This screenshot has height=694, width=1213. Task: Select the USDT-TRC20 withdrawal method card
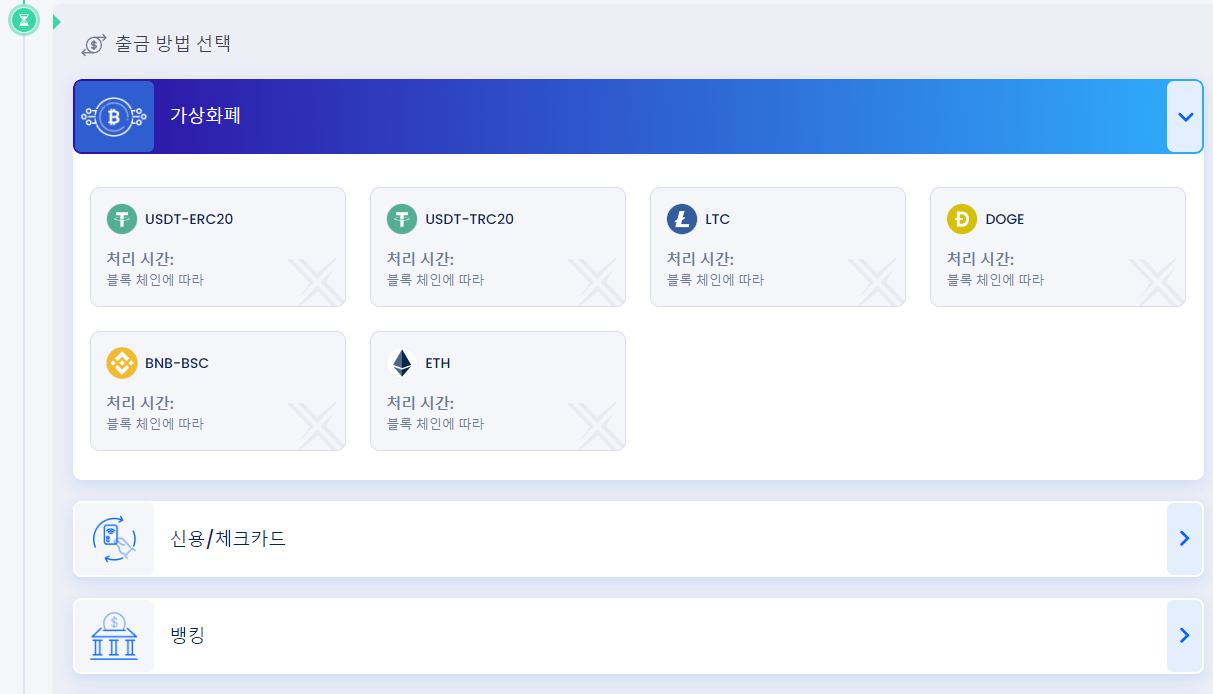click(x=498, y=247)
